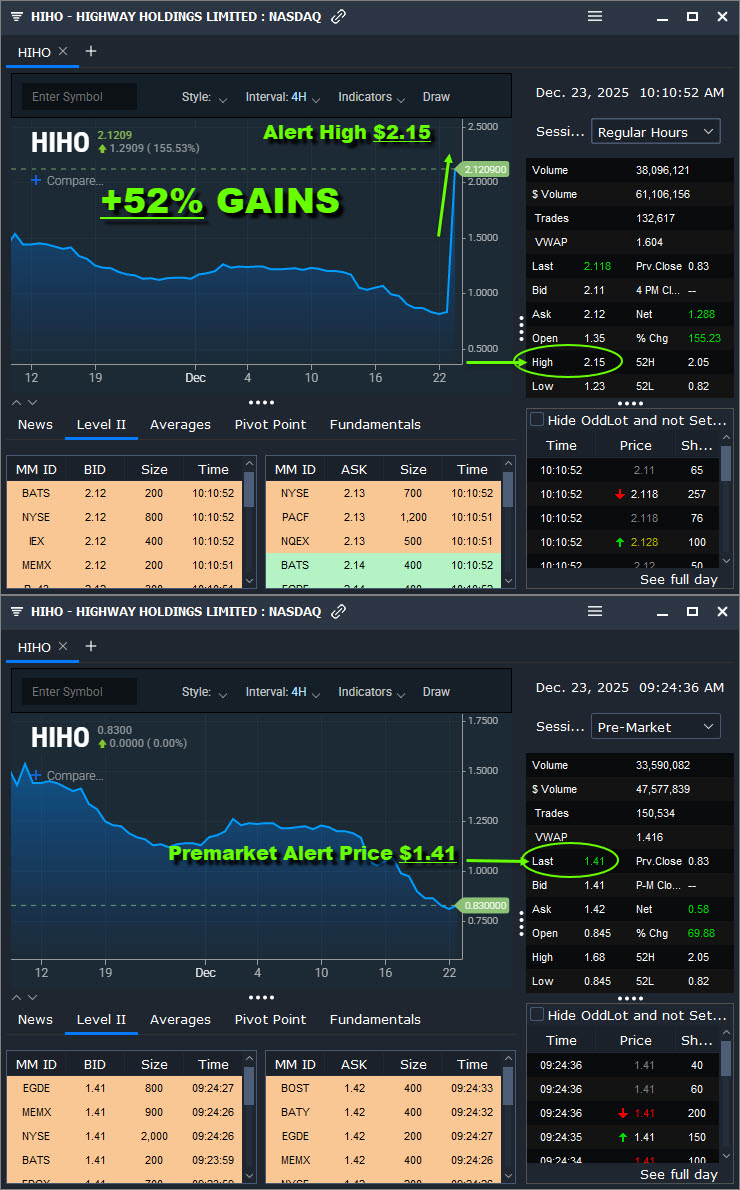The height and width of the screenshot is (1190, 740).
Task: Close the HIHO tab in the Regular Hours window
Action: (x=63, y=51)
